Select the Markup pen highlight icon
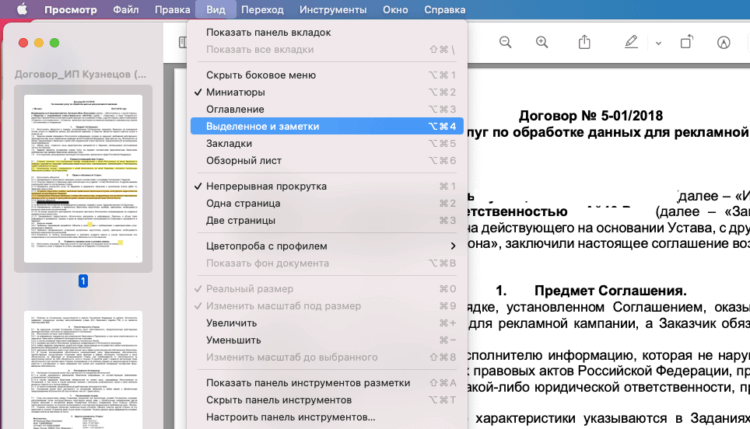The height and width of the screenshot is (429, 750). tap(631, 42)
